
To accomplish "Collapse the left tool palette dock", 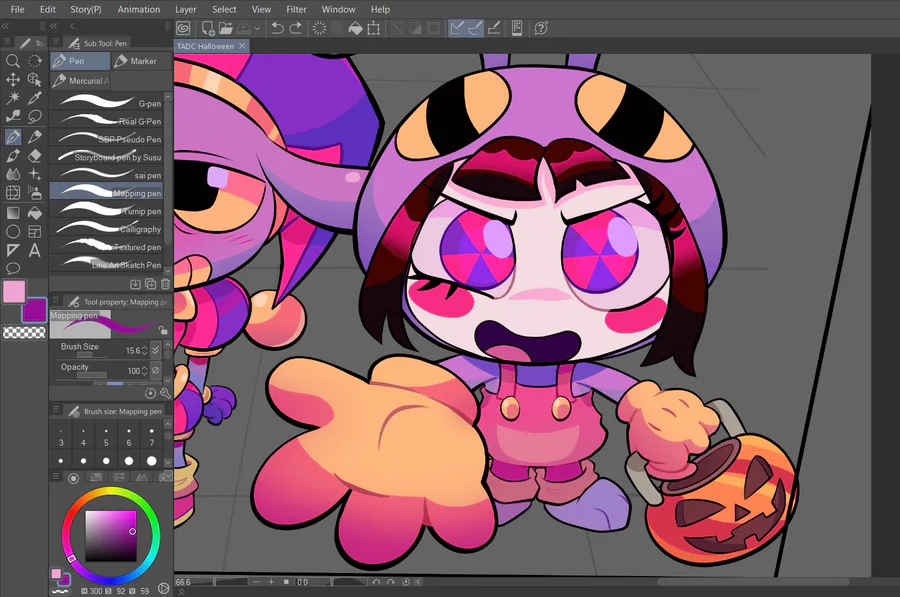I will coord(5,26).
